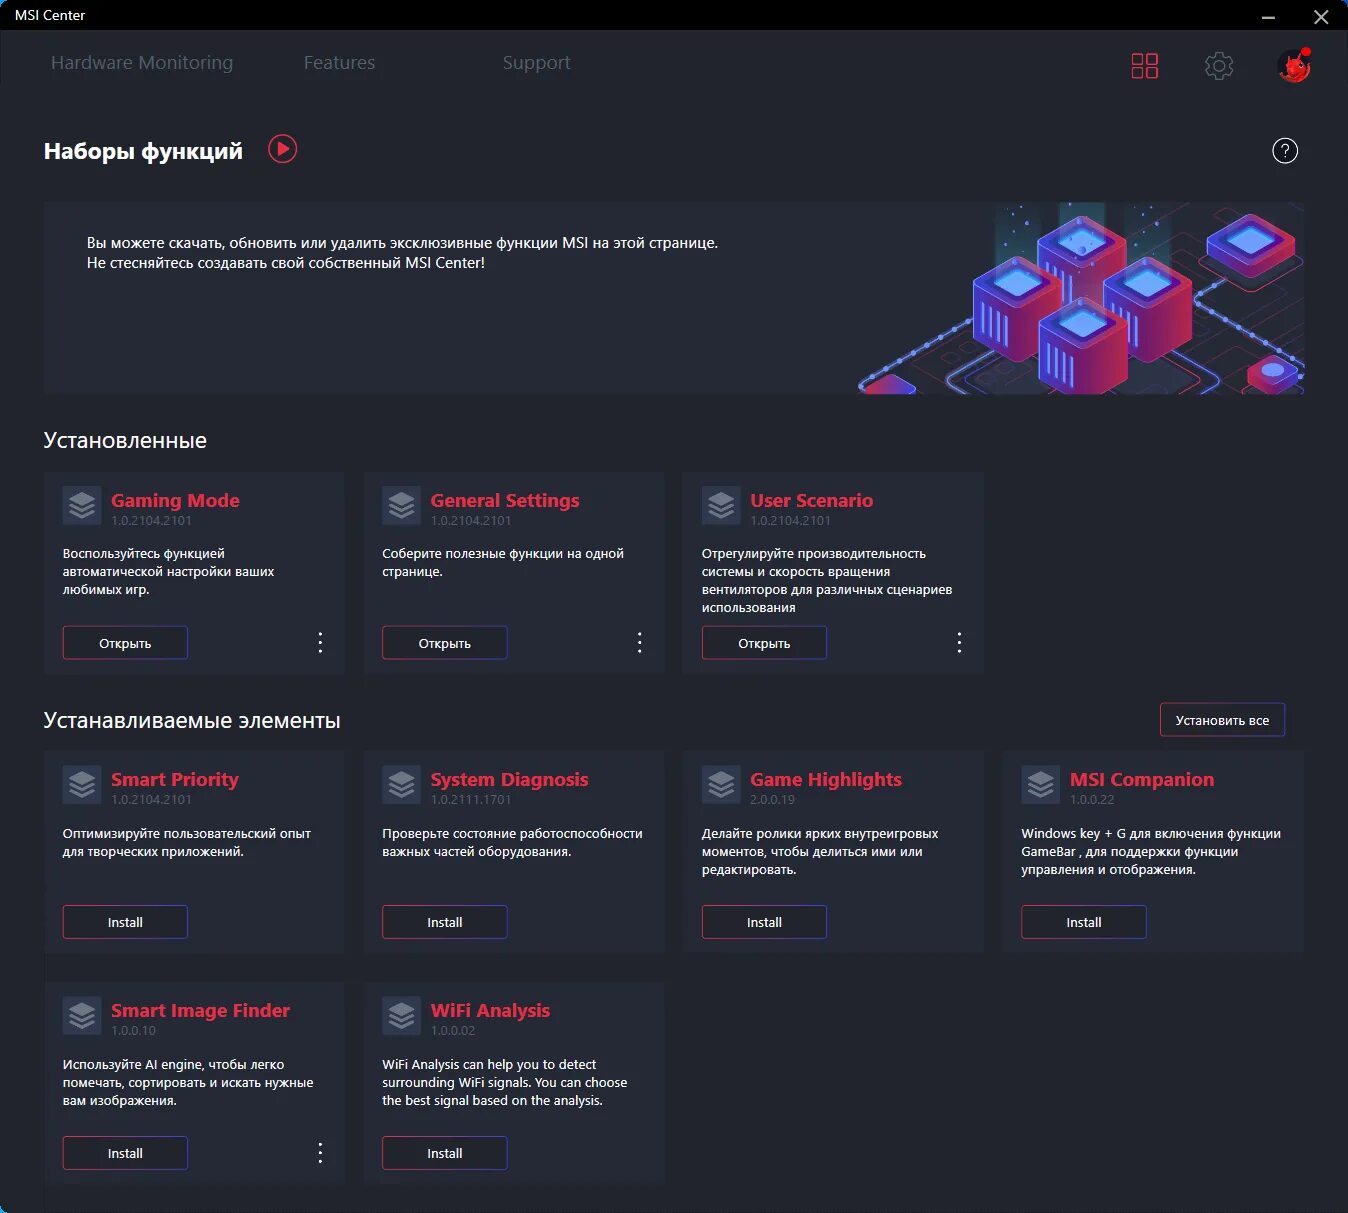Click the Smart Priority title
The height and width of the screenshot is (1213, 1348).
pos(175,779)
